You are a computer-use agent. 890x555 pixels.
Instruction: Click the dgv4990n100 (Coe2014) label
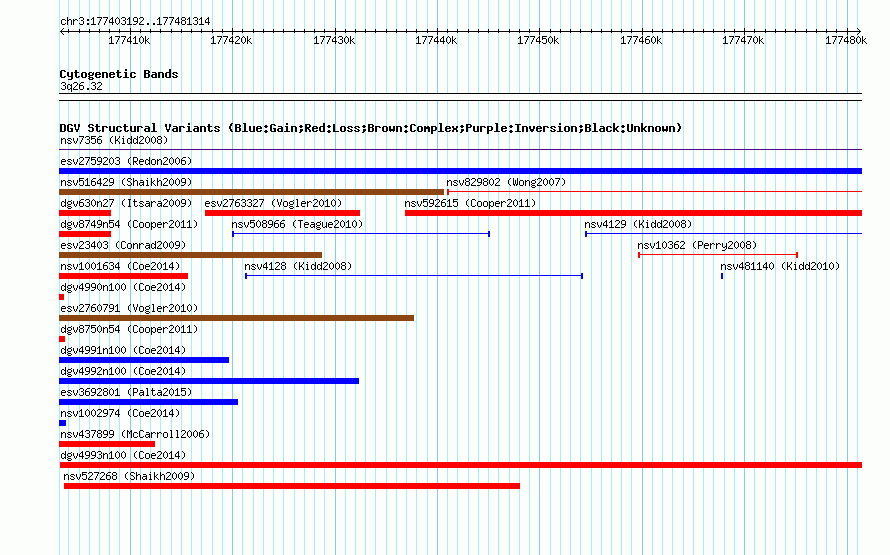coord(123,287)
